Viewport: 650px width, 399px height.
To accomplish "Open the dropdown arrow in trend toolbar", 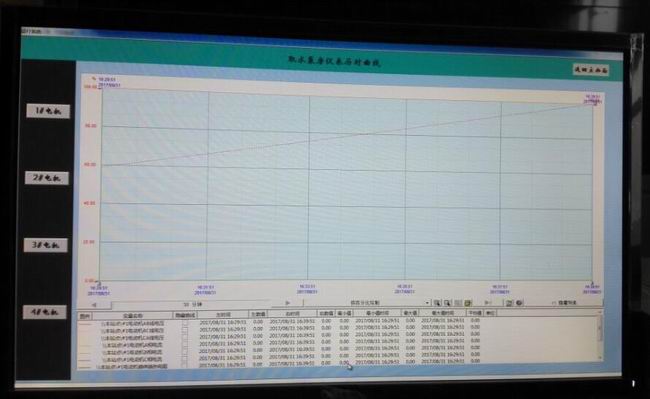I will 427,303.
